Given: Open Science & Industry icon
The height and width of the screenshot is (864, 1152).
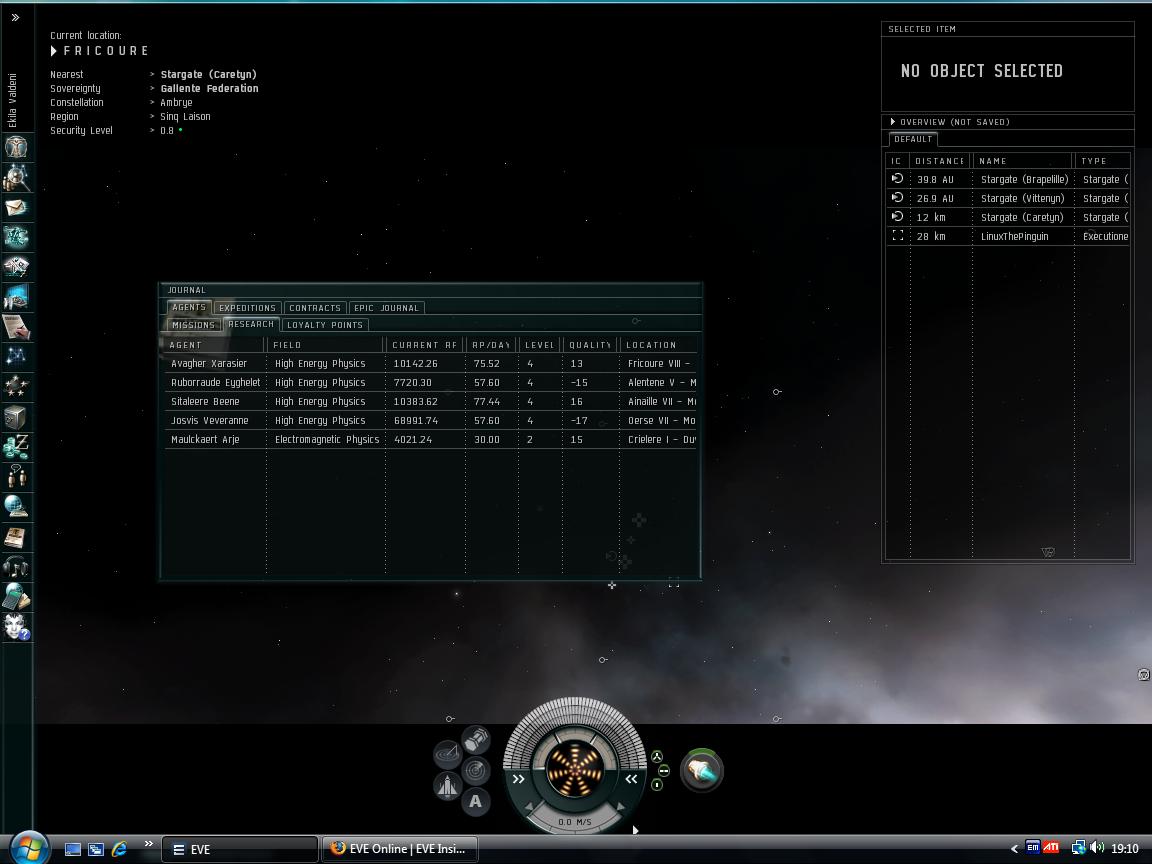Looking at the screenshot, I should [x=15, y=297].
